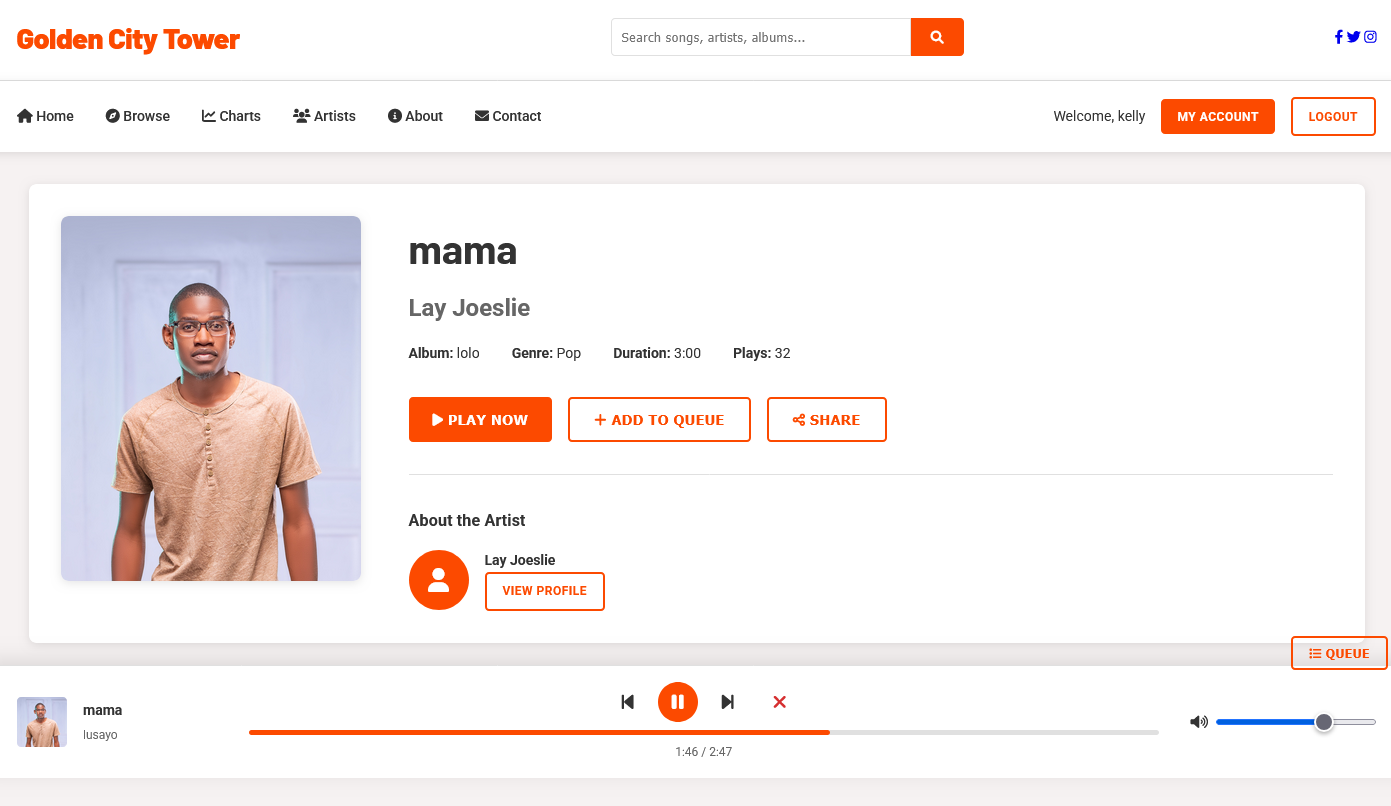Click the orange search magnifier button
Viewport: 1391px width, 806px height.
coord(937,37)
